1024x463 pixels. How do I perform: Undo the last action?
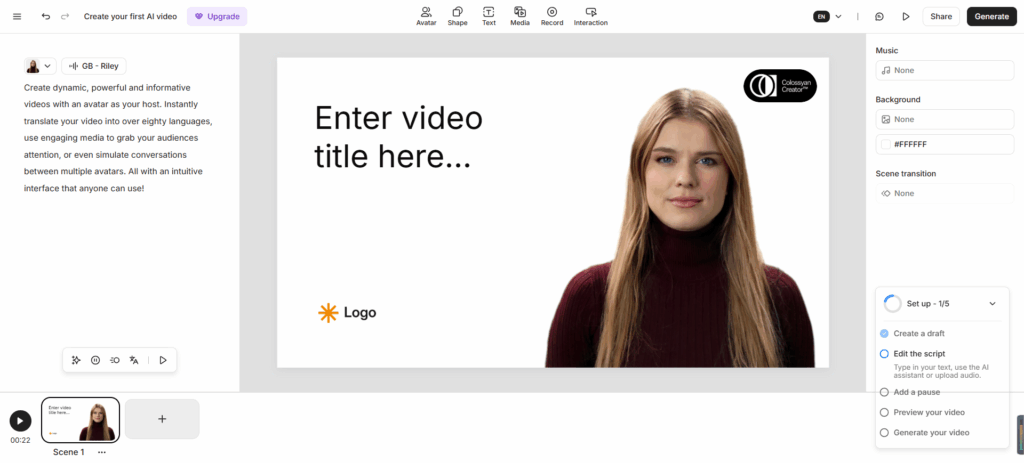(x=46, y=16)
